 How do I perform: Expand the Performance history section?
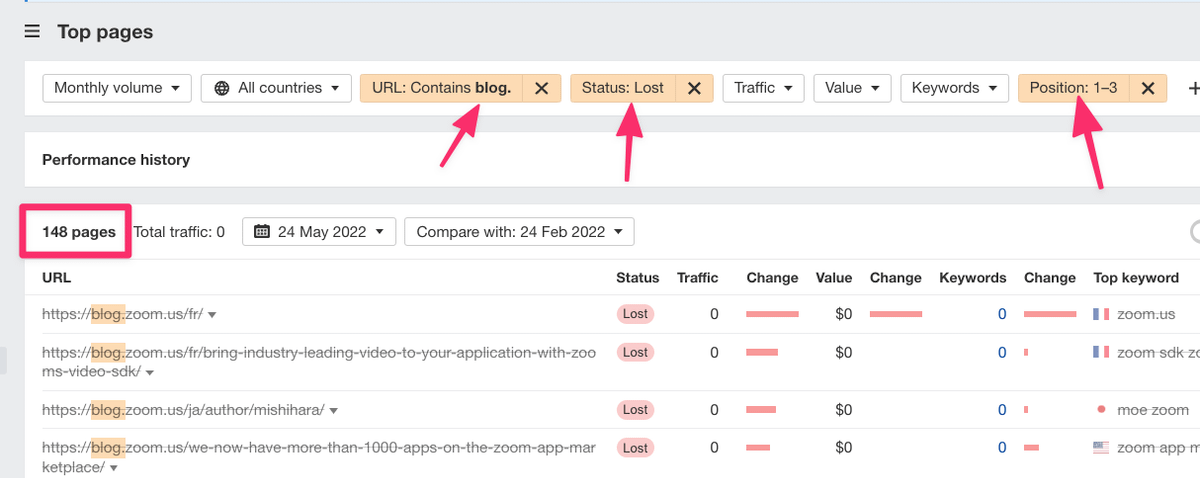coord(116,160)
